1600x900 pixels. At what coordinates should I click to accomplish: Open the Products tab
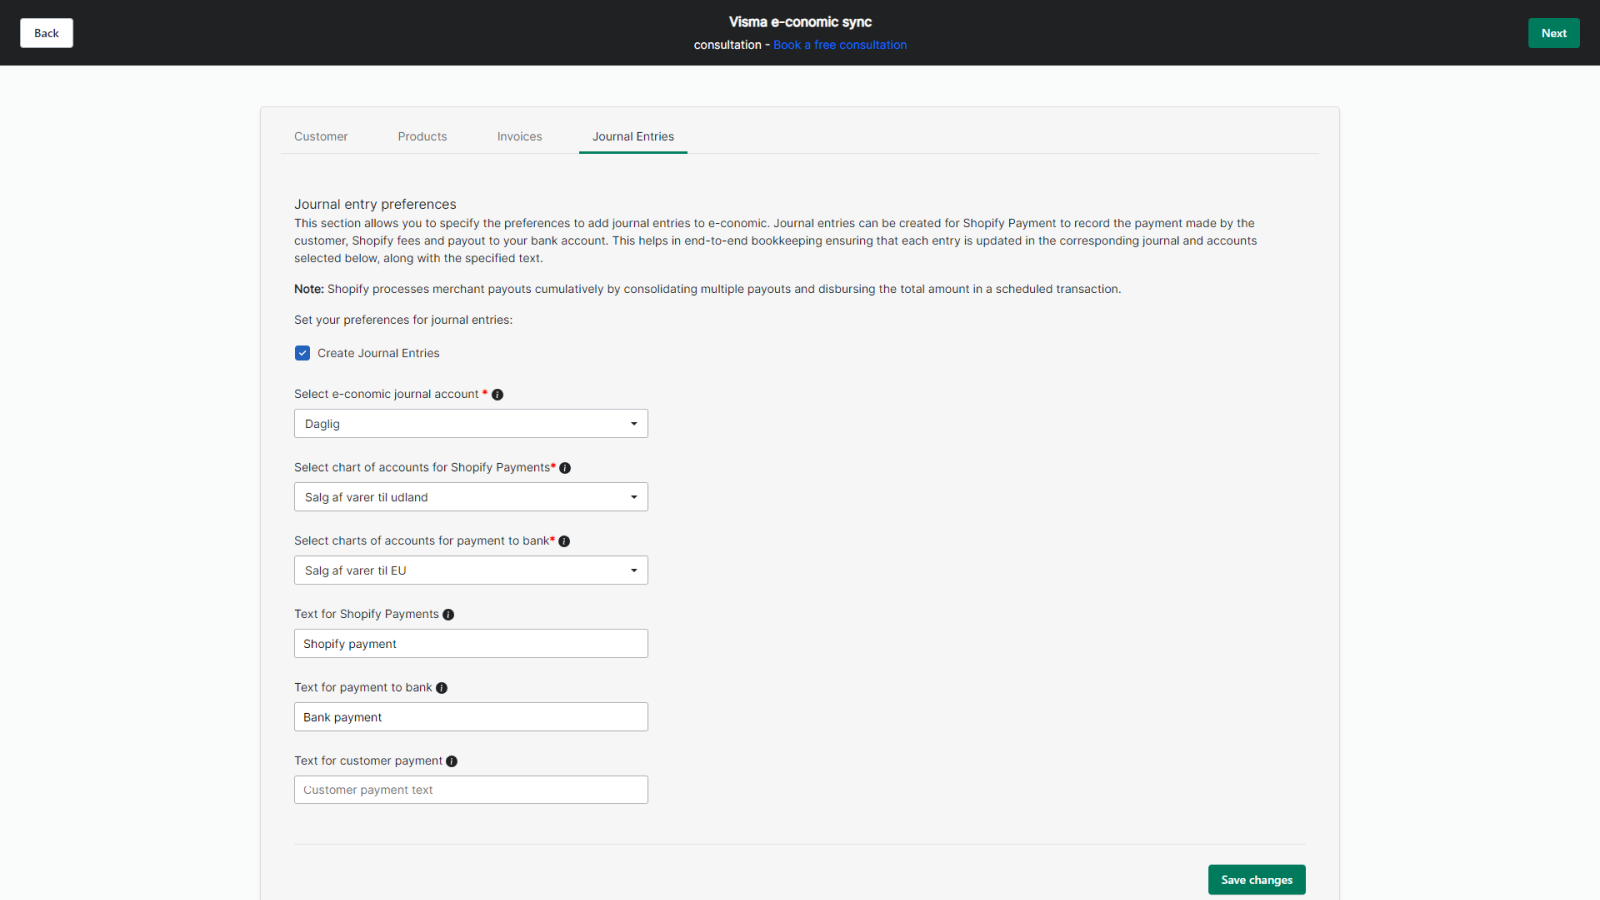point(422,136)
